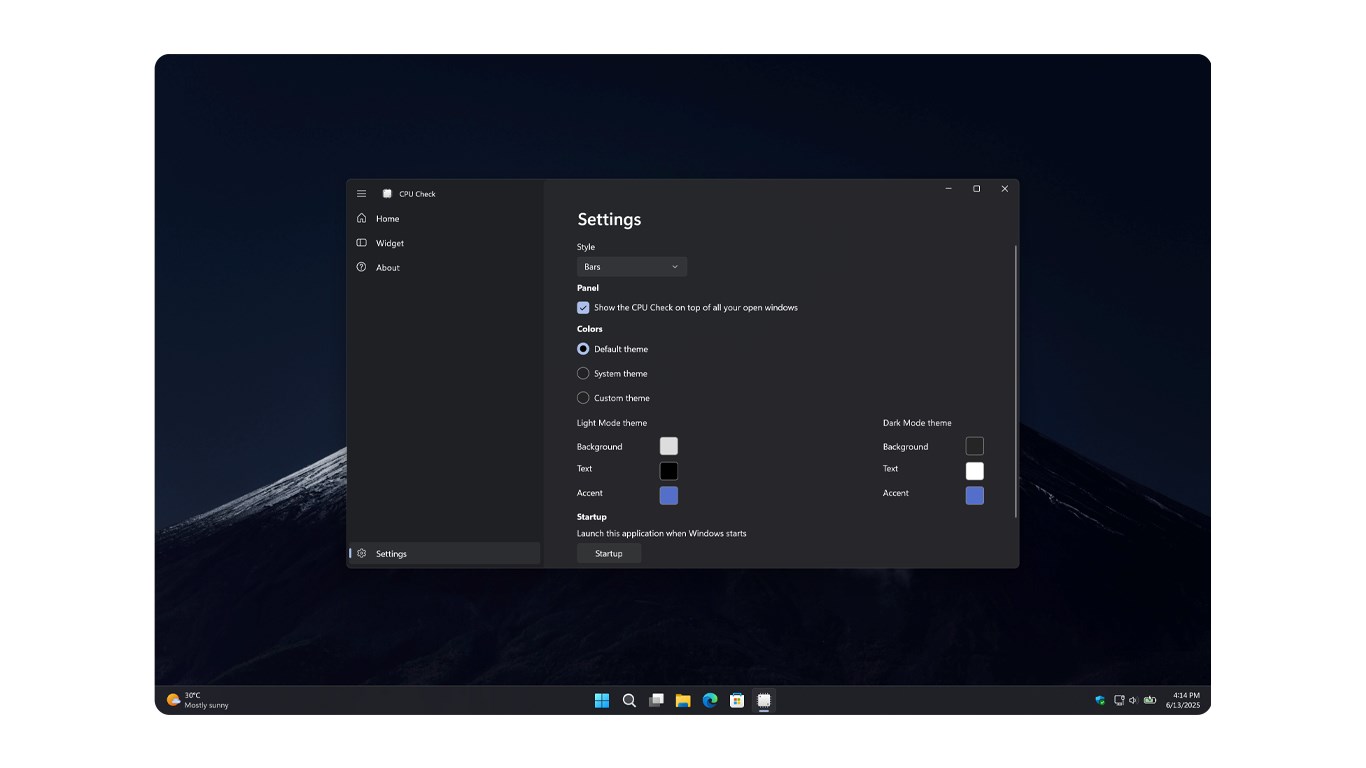Click the settings page vertical scrollbar
Screen dimensions: 1366x768
pyautogui.click(x=1016, y=380)
